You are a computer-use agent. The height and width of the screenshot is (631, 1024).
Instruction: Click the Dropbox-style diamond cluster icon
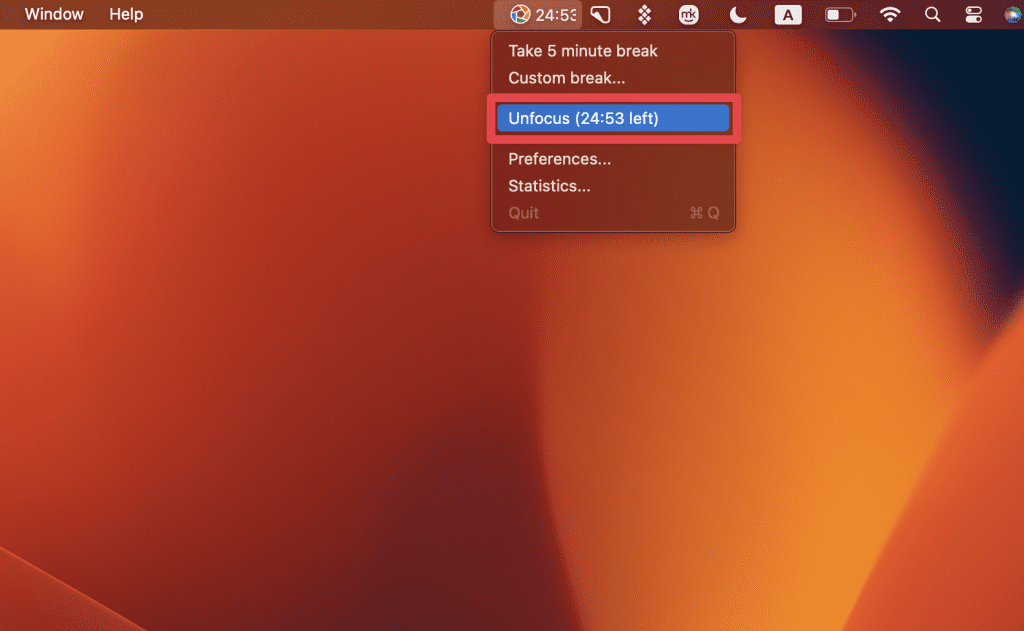click(645, 14)
